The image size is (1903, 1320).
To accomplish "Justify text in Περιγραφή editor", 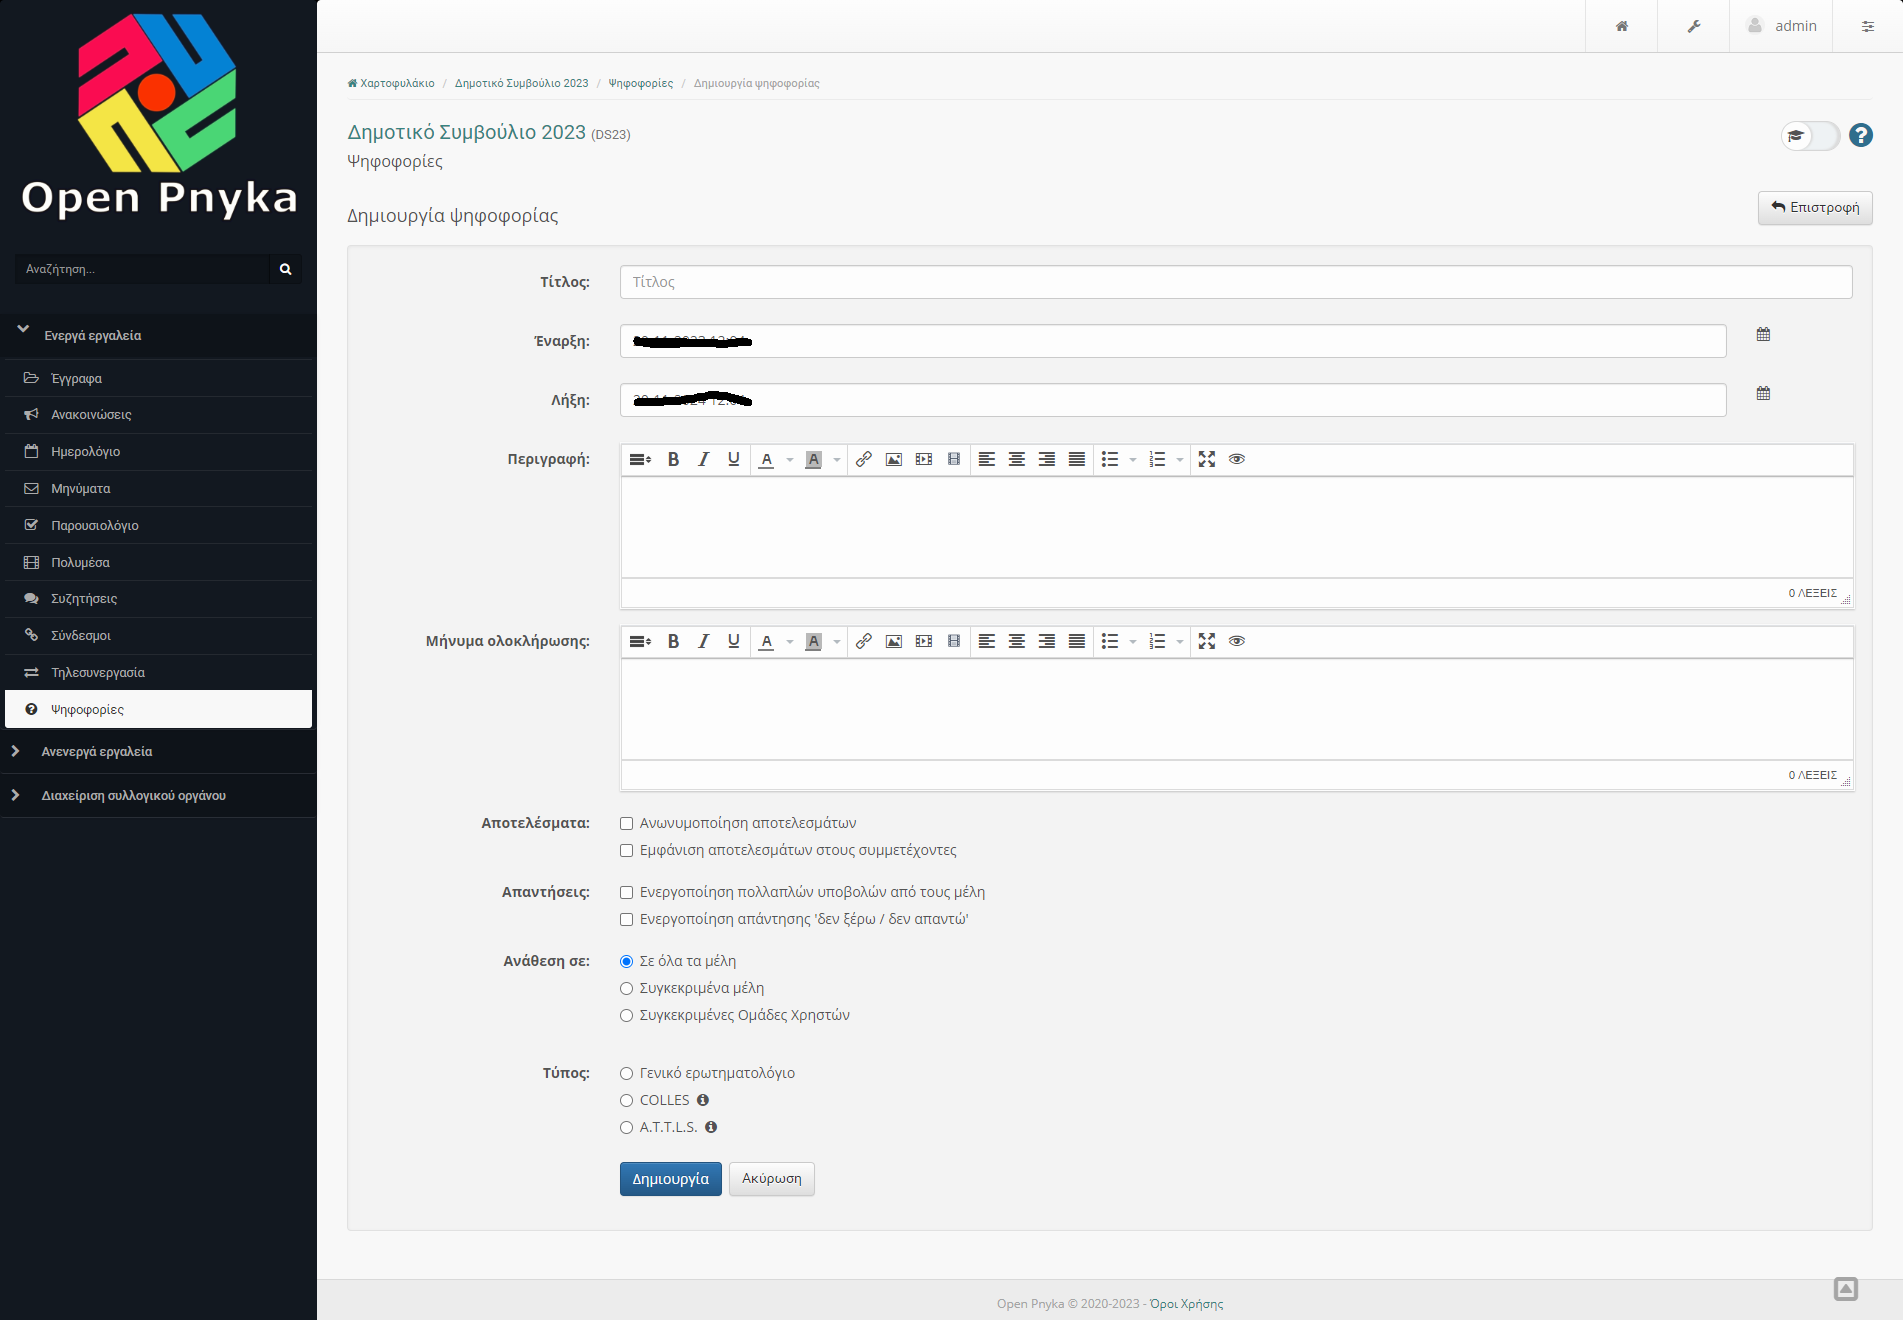I will click(x=1077, y=459).
